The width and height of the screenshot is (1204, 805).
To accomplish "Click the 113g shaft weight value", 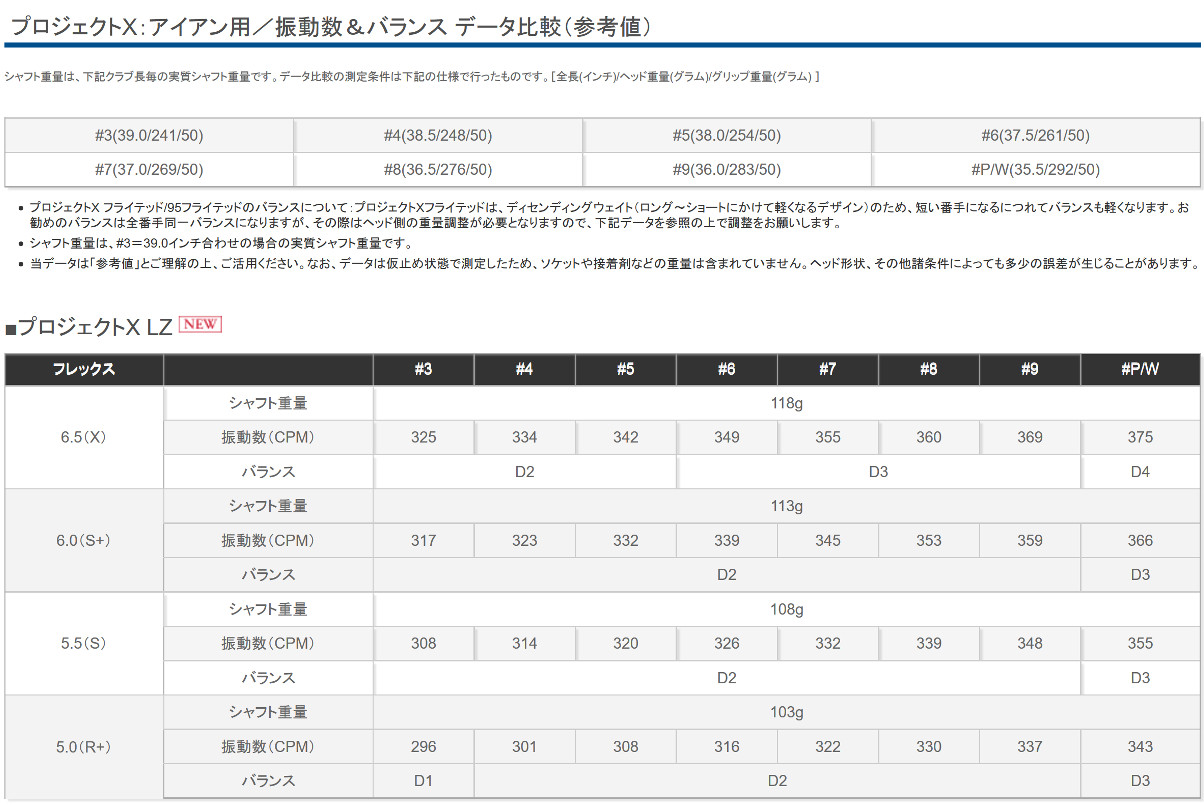I will tap(787, 506).
